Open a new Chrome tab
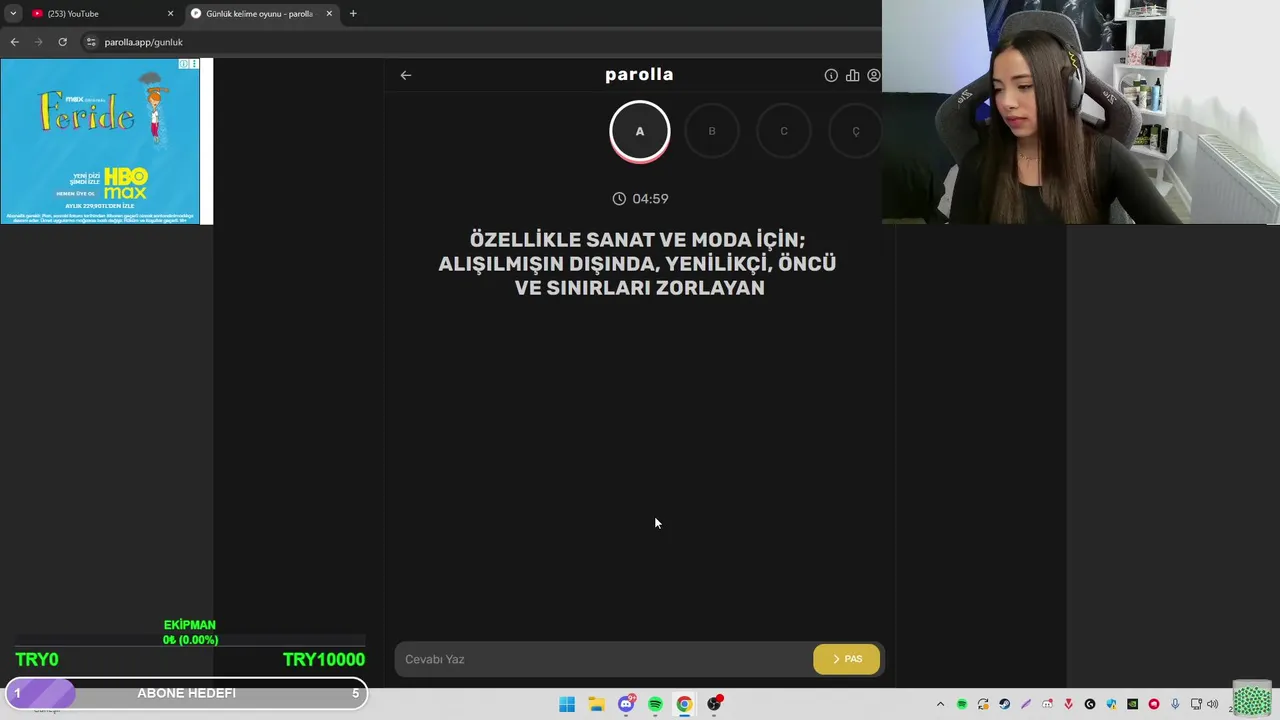The height and width of the screenshot is (720, 1280). (x=353, y=14)
